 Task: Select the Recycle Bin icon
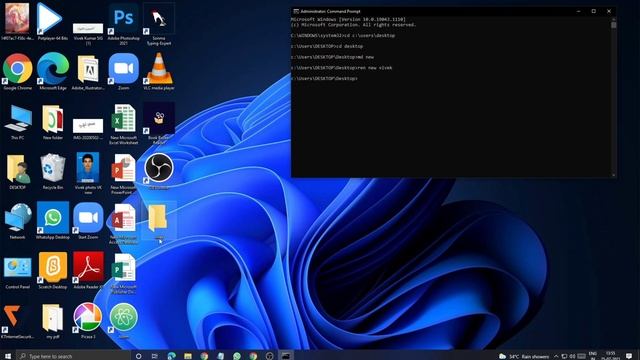tap(53, 171)
